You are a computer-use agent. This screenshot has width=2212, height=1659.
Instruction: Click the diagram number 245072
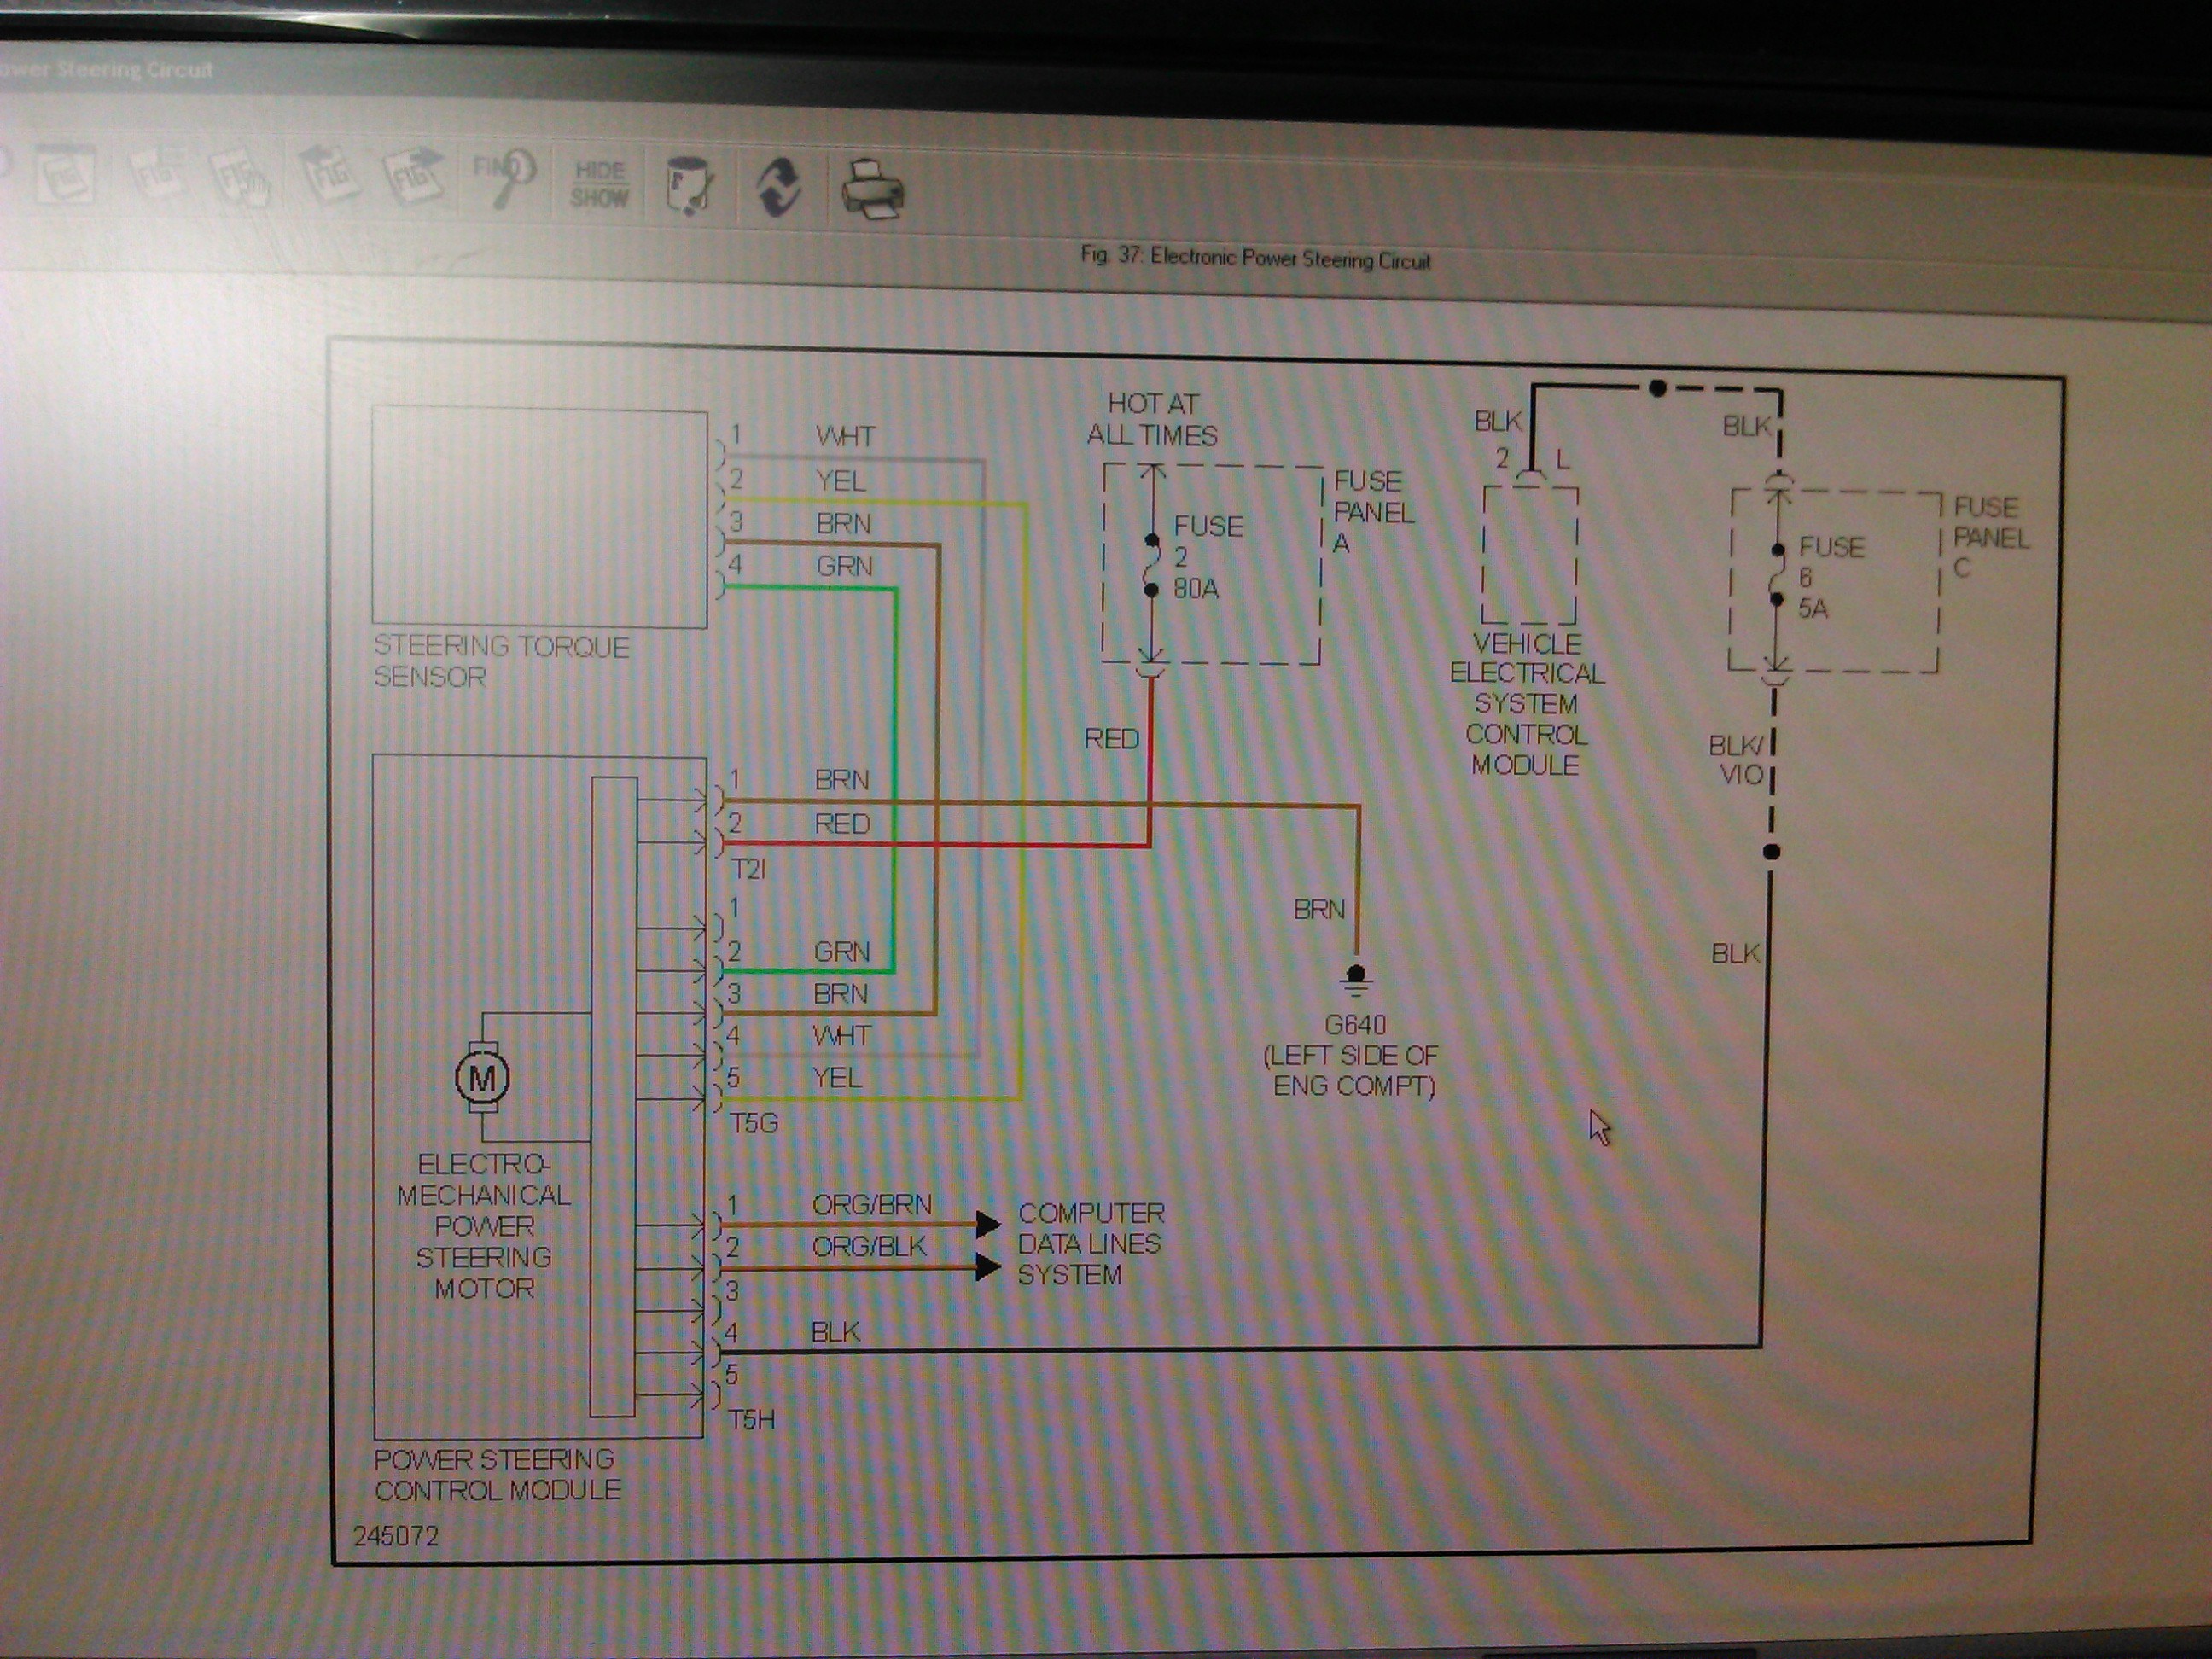coord(396,1535)
